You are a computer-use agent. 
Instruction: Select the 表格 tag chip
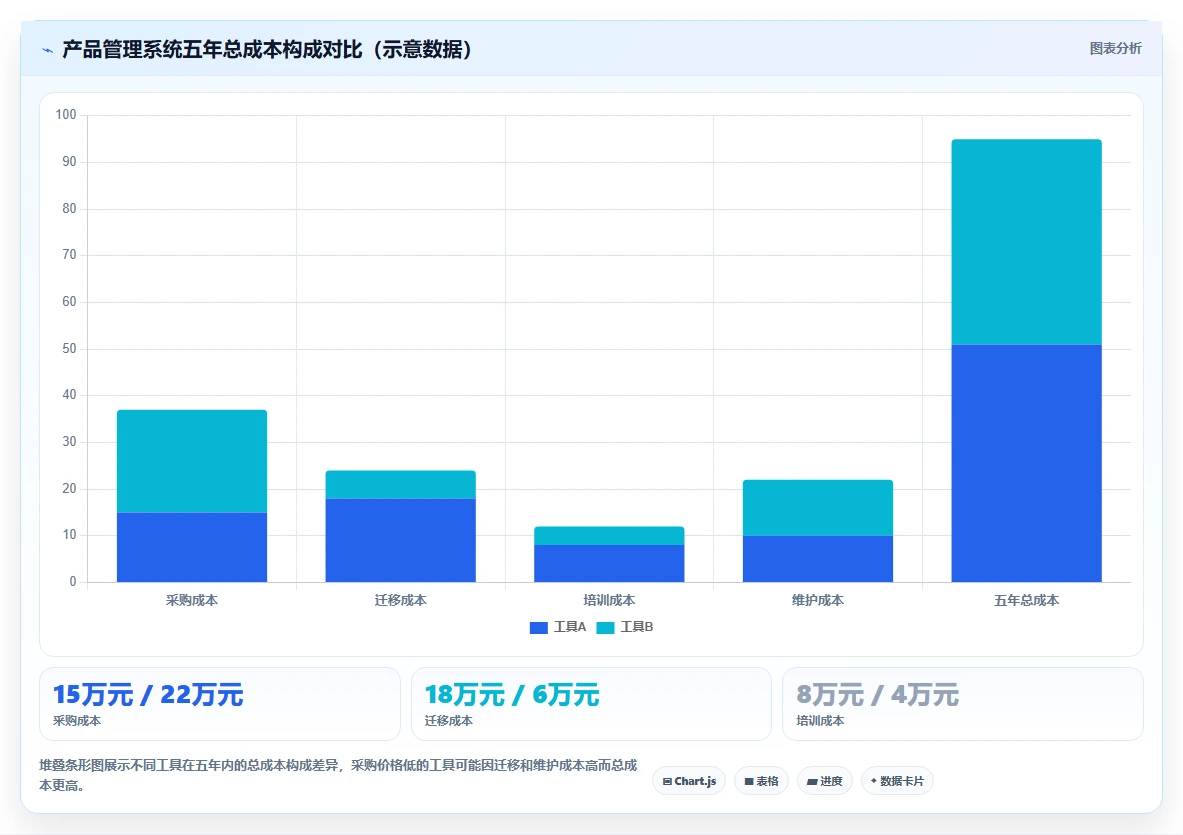click(761, 781)
